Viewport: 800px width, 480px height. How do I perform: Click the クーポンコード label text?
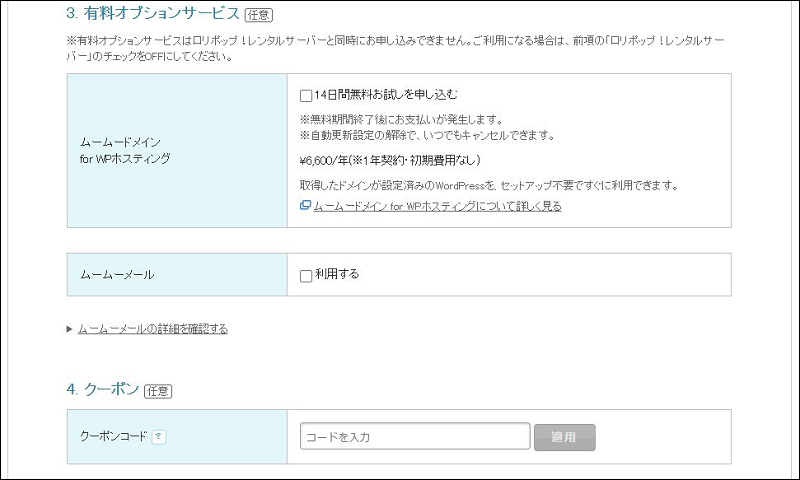pyautogui.click(x=114, y=437)
